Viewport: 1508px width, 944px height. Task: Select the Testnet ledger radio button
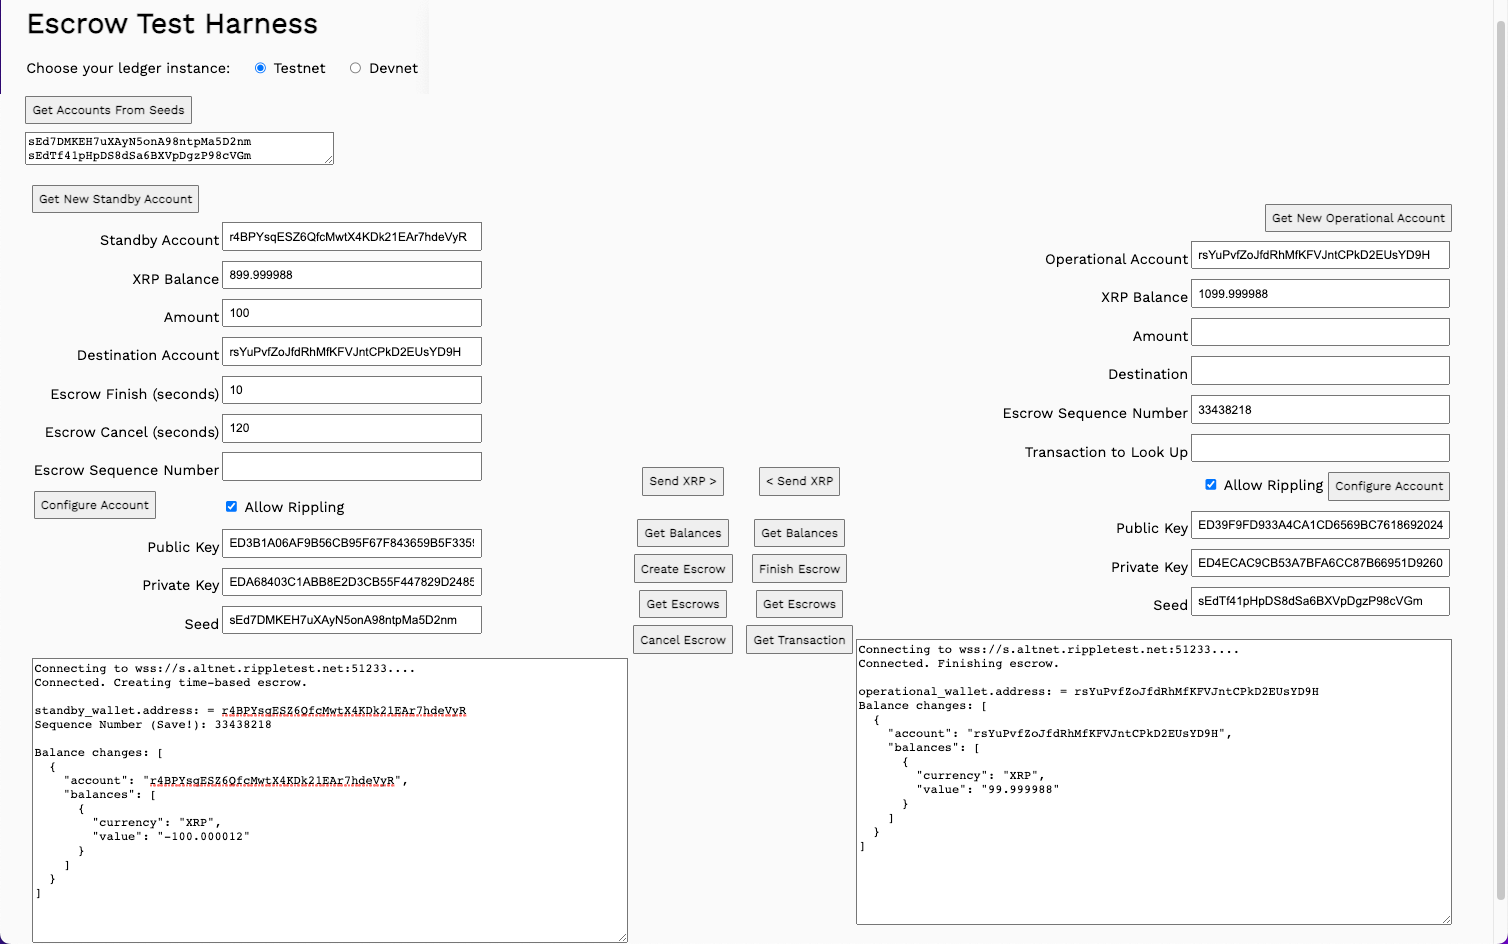click(x=261, y=68)
